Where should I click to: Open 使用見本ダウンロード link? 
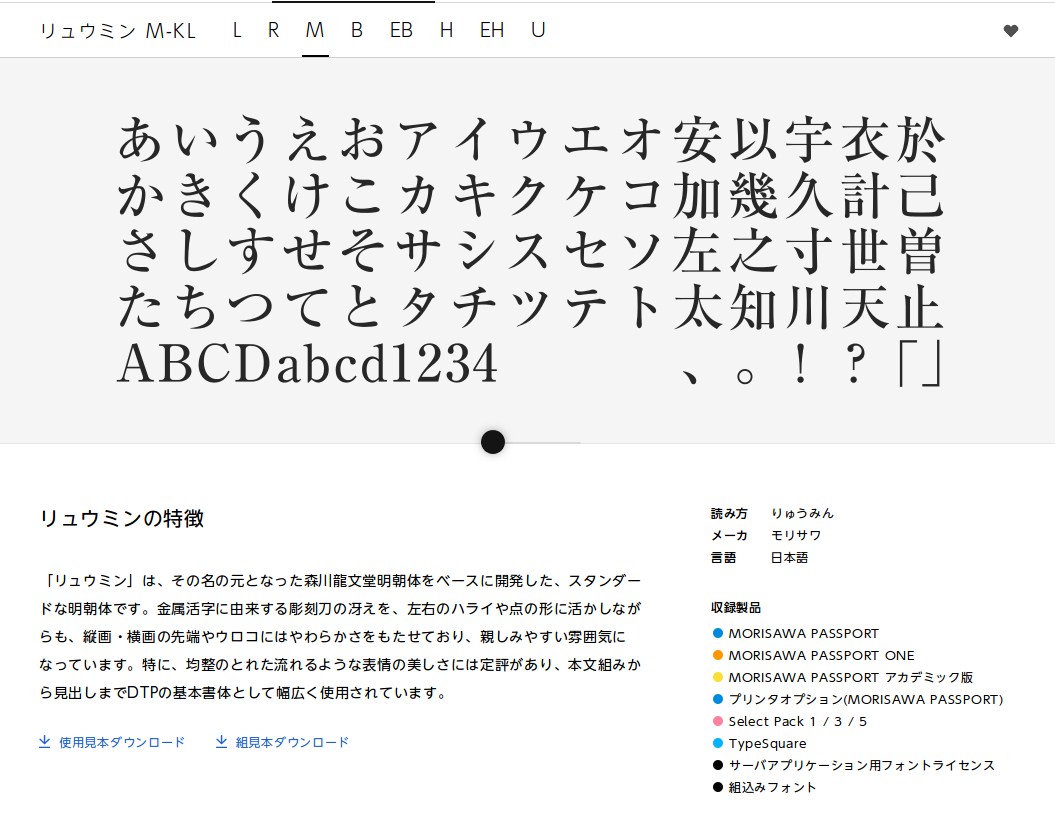pyautogui.click(x=122, y=742)
